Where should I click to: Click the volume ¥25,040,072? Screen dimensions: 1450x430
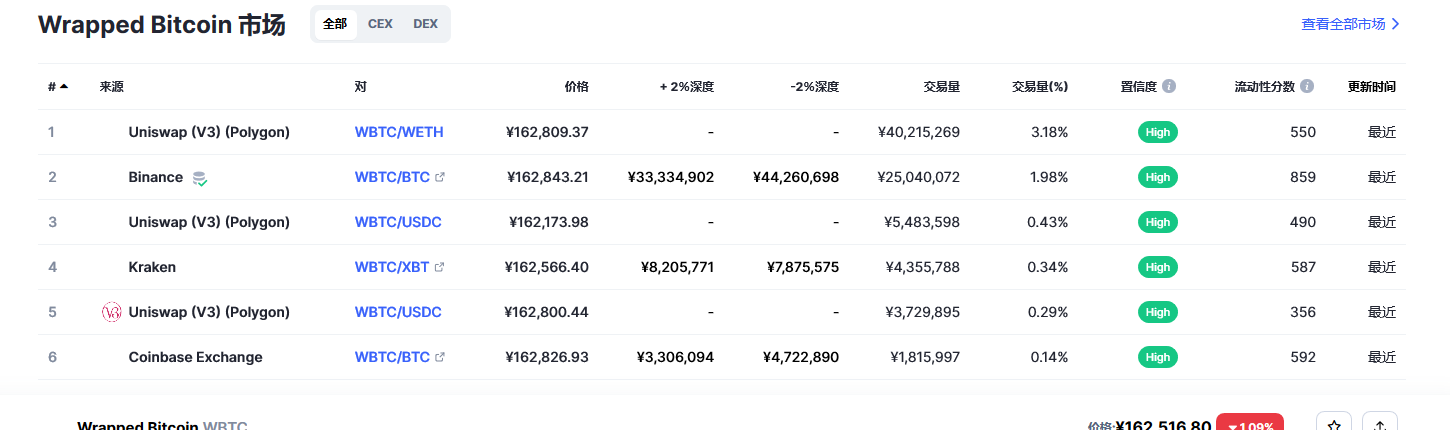click(918, 177)
